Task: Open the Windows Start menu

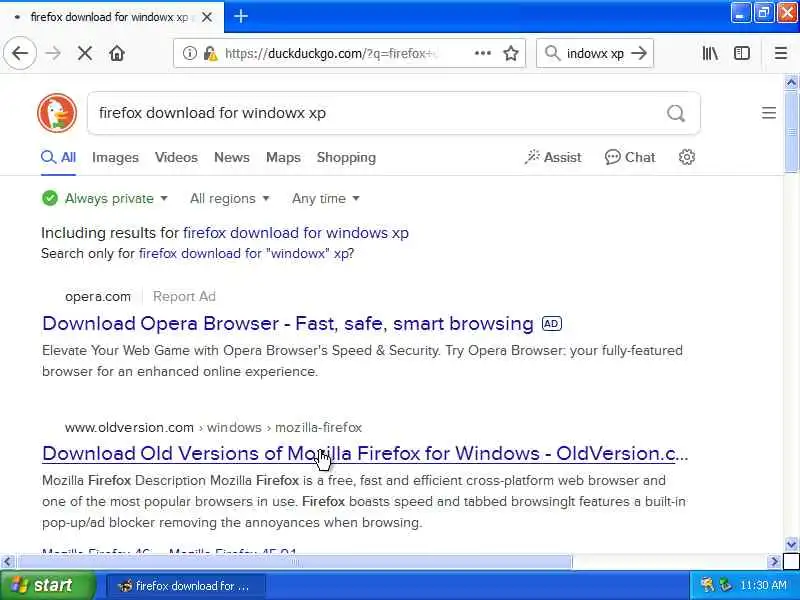Action: (47, 585)
